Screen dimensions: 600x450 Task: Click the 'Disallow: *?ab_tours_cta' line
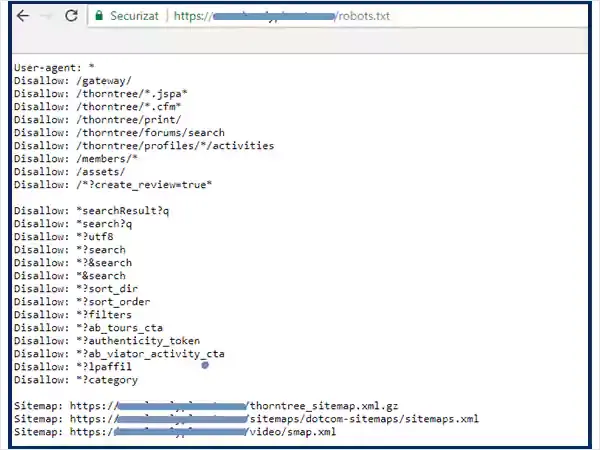pos(88,328)
